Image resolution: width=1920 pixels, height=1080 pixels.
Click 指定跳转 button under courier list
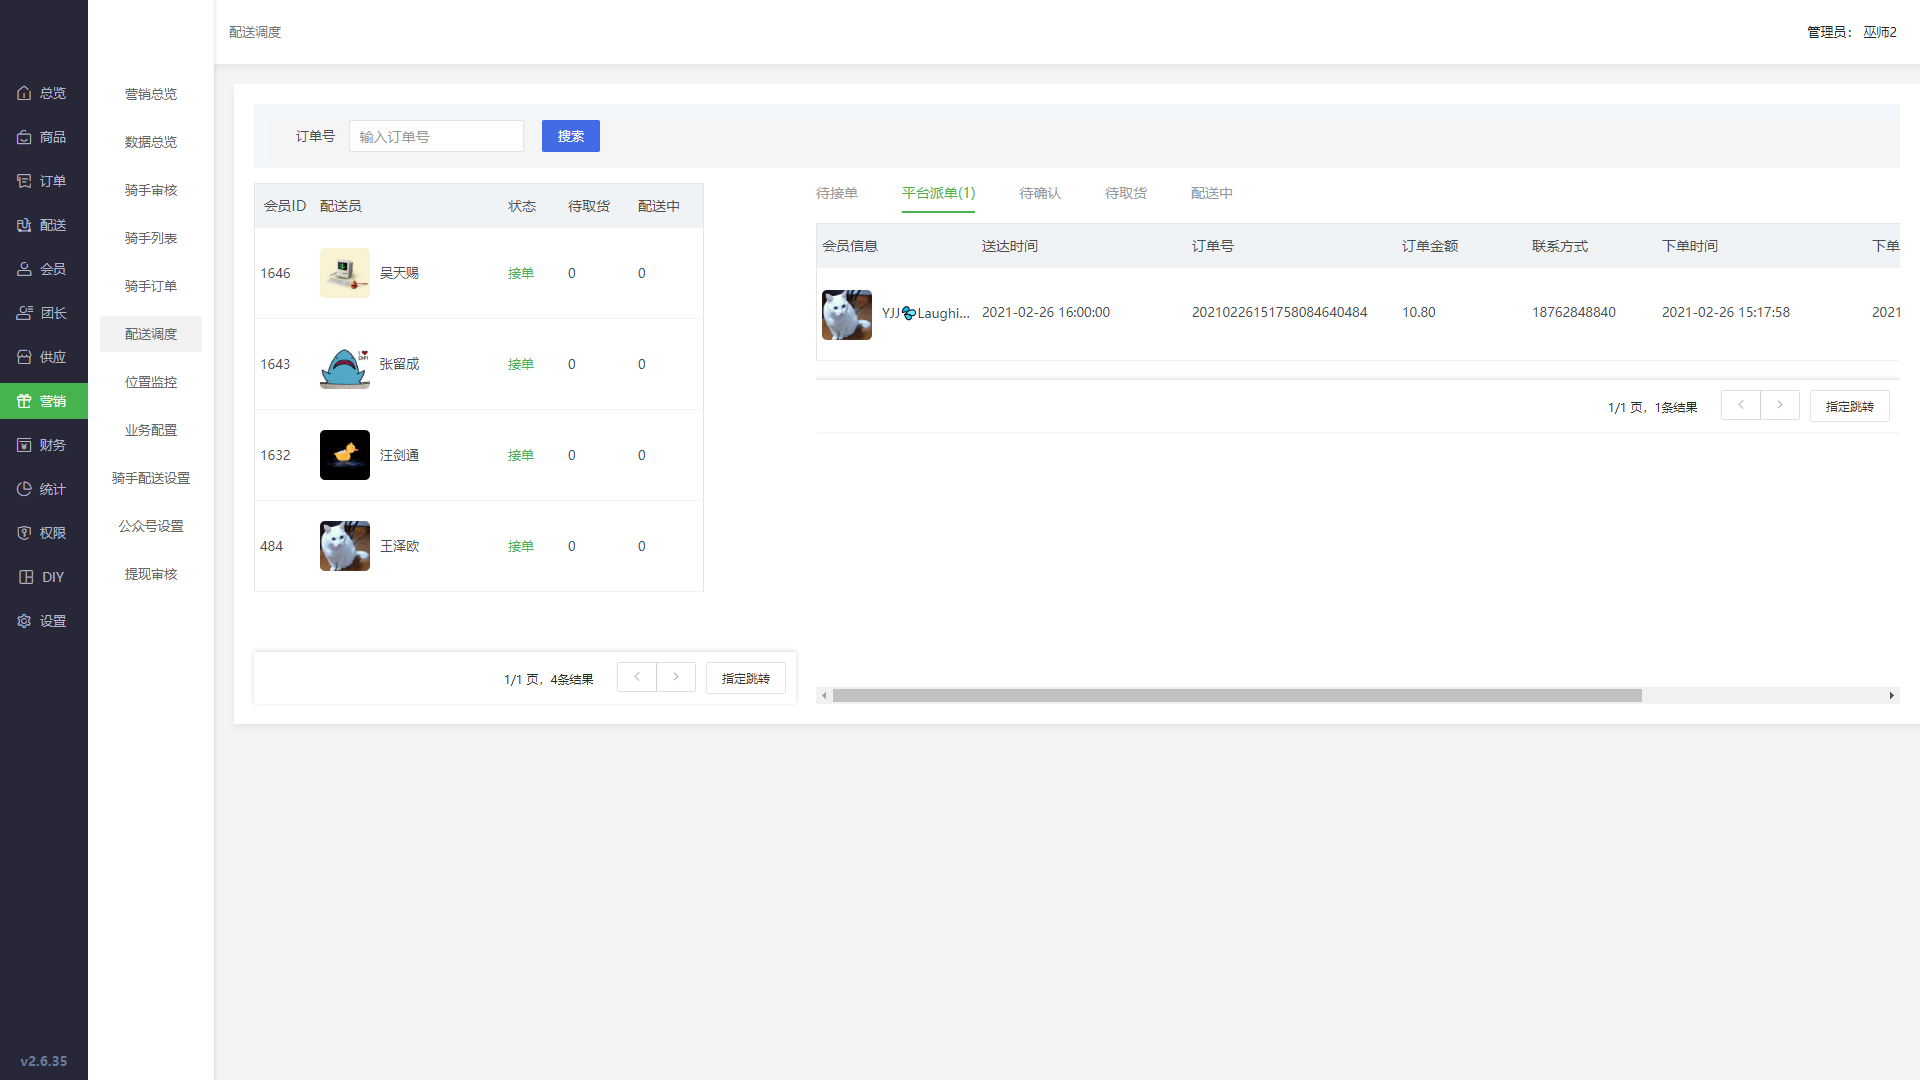[746, 678]
